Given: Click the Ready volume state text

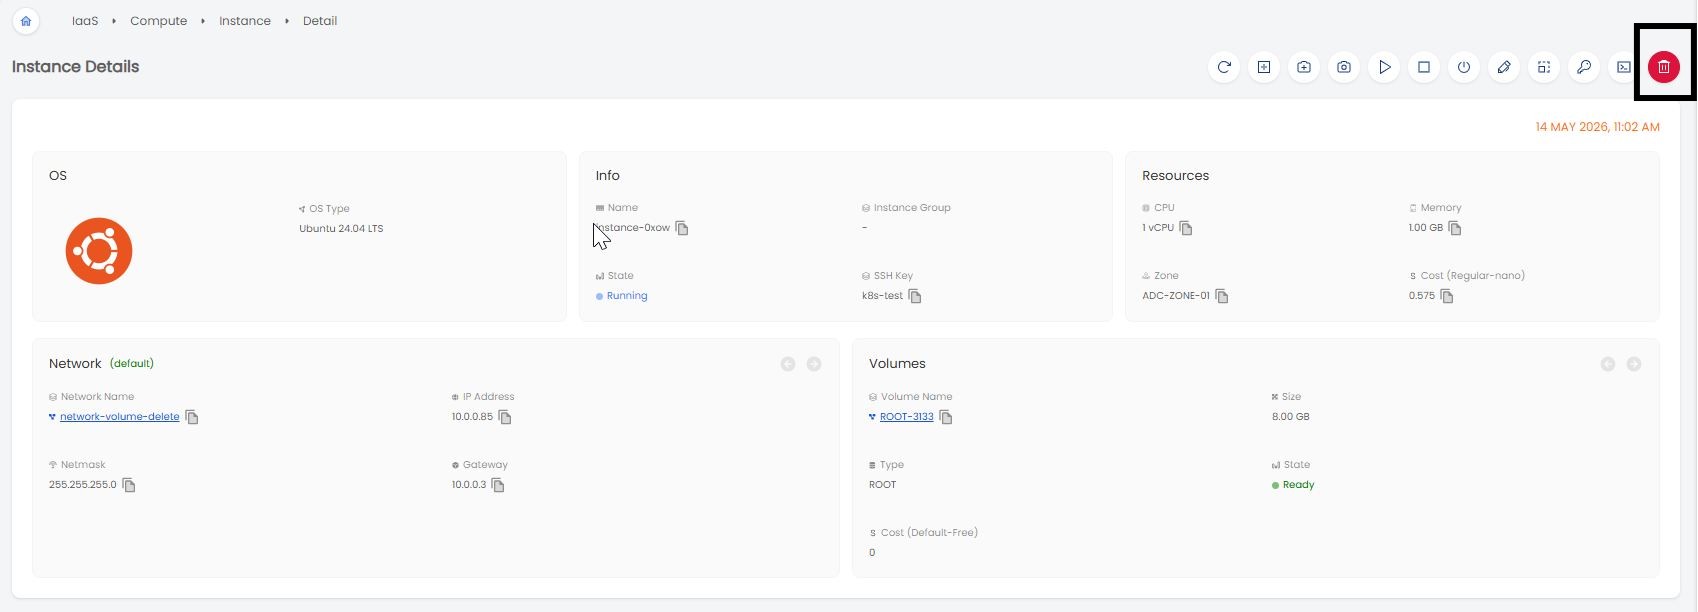Looking at the screenshot, I should point(1298,485).
